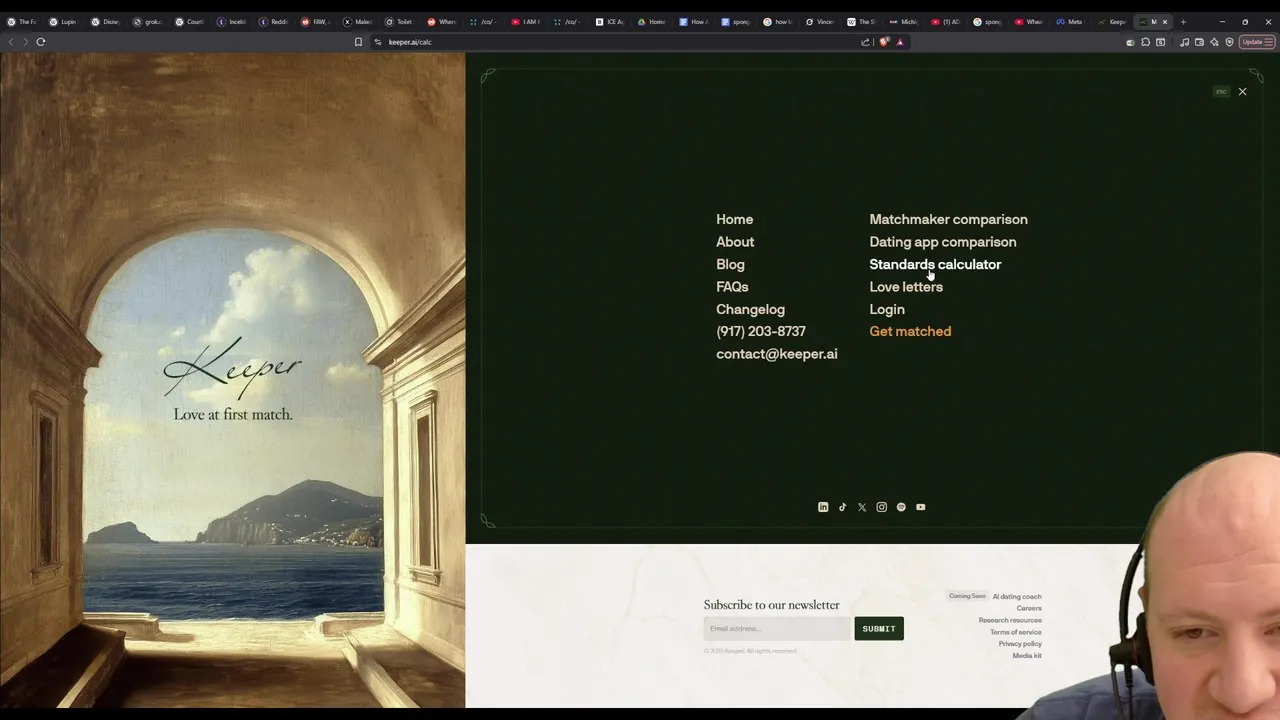This screenshot has height=720, width=1280.
Task: Open Keeper's X (Twitter) icon
Action: (x=862, y=507)
